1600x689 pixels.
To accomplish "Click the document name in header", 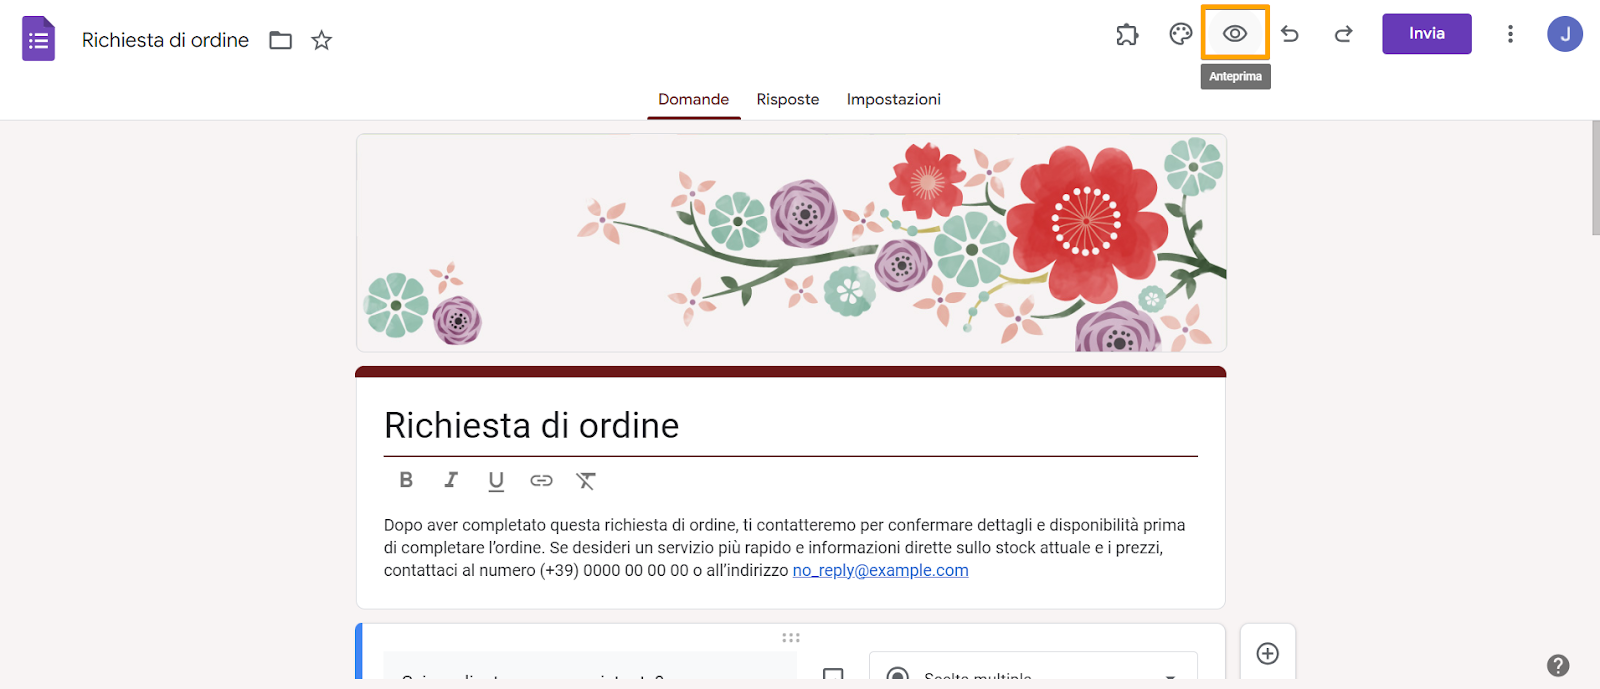I will point(165,40).
